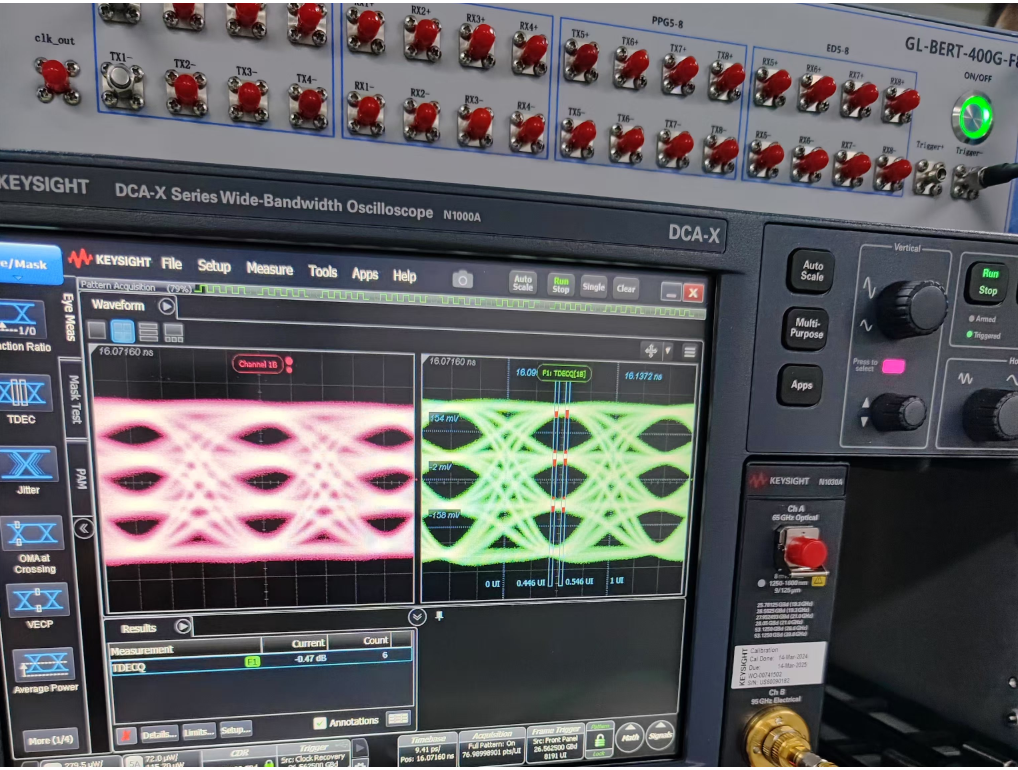
Task: Collapse the waveform area double-chevron
Action: point(417,617)
